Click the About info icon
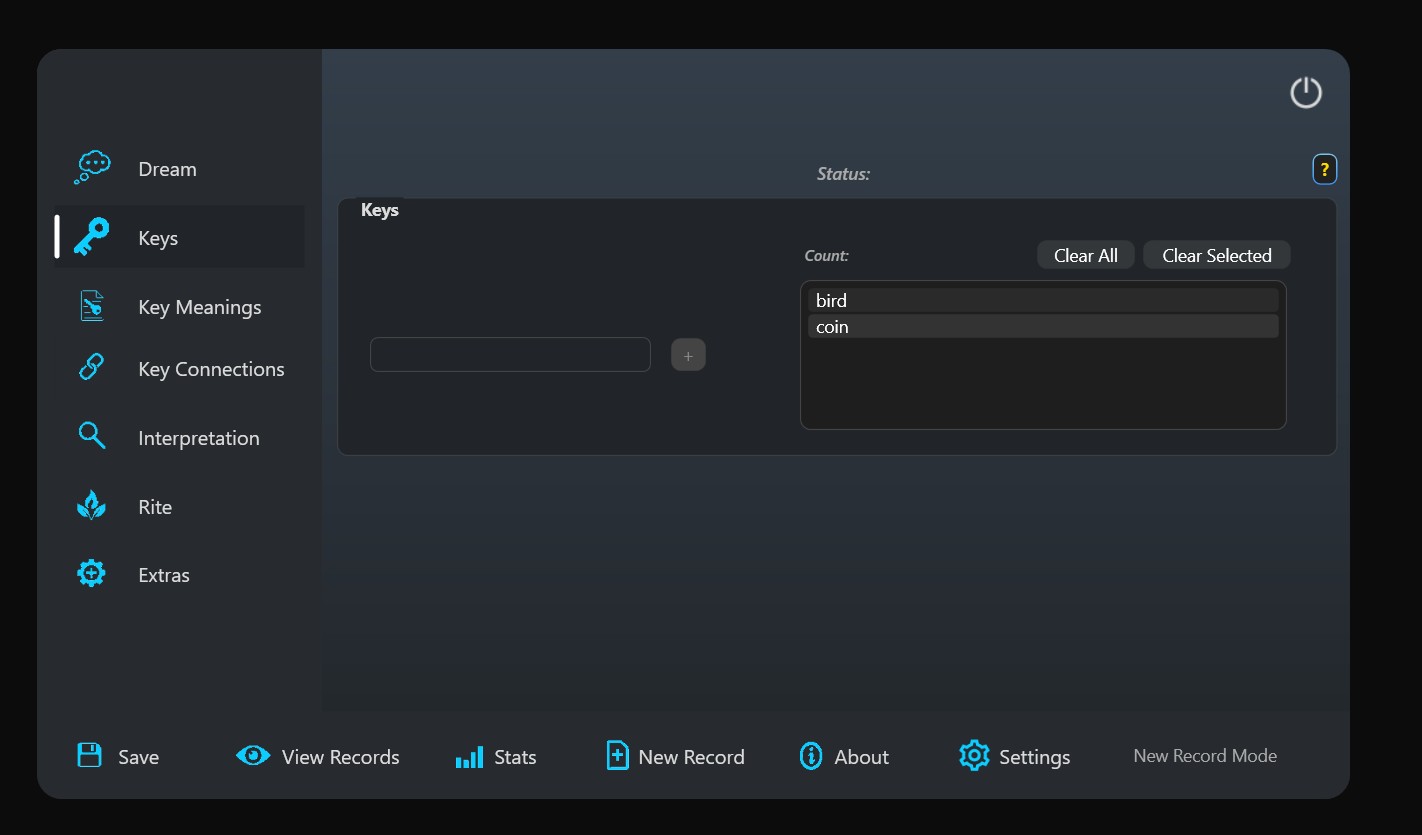 [x=811, y=756]
